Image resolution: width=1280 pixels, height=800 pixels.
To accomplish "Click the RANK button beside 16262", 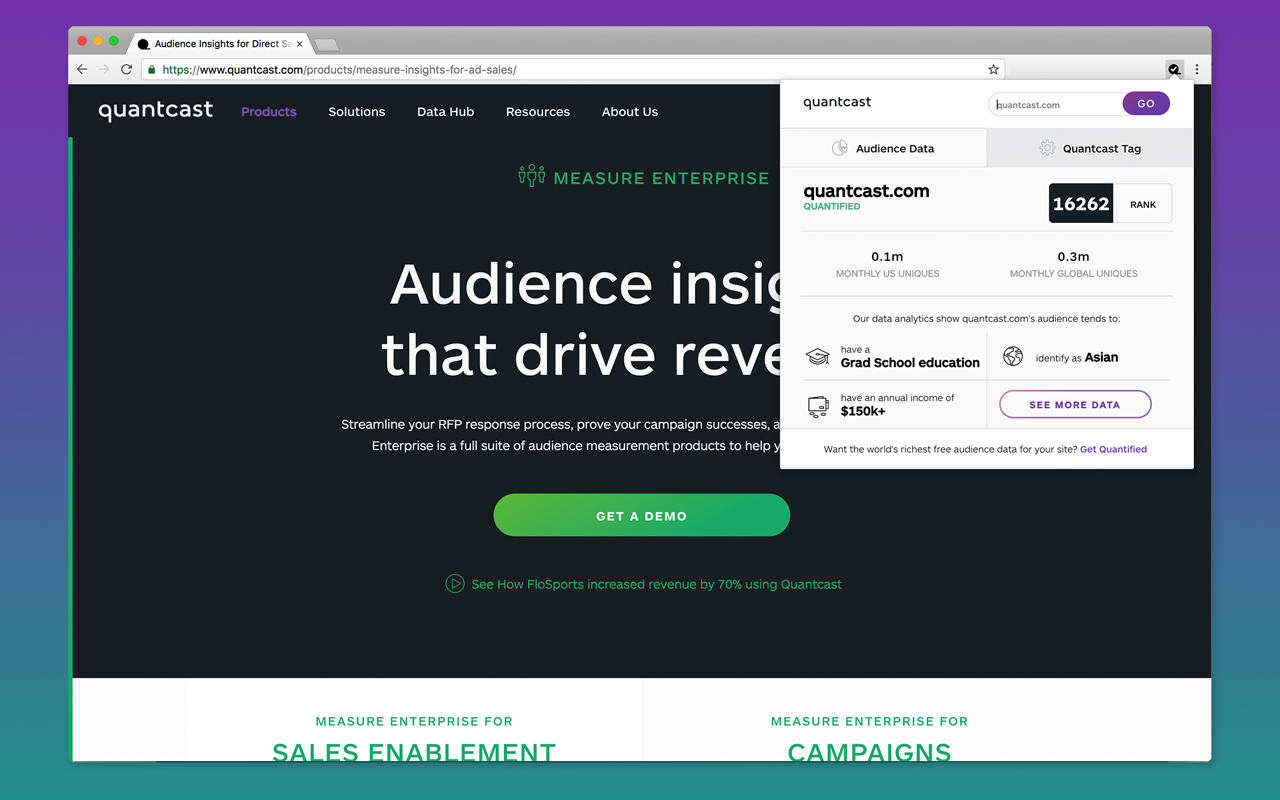I will point(1143,204).
